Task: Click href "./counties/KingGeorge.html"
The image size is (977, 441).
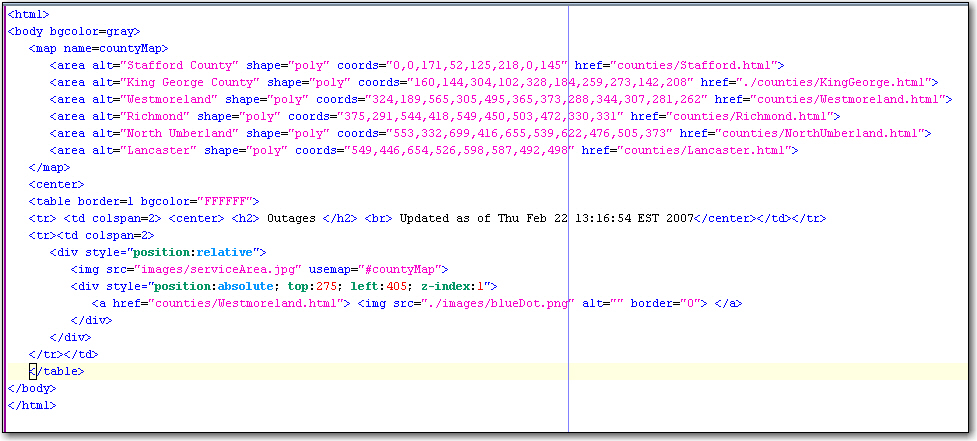Action: (x=834, y=82)
